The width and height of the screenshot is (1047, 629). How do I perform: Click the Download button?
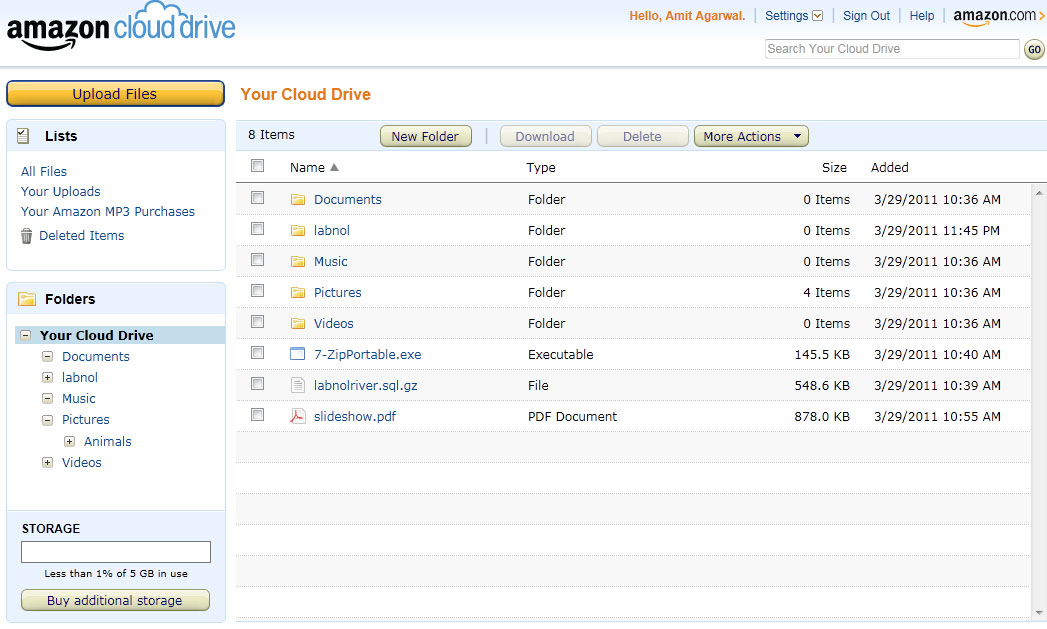tap(546, 136)
